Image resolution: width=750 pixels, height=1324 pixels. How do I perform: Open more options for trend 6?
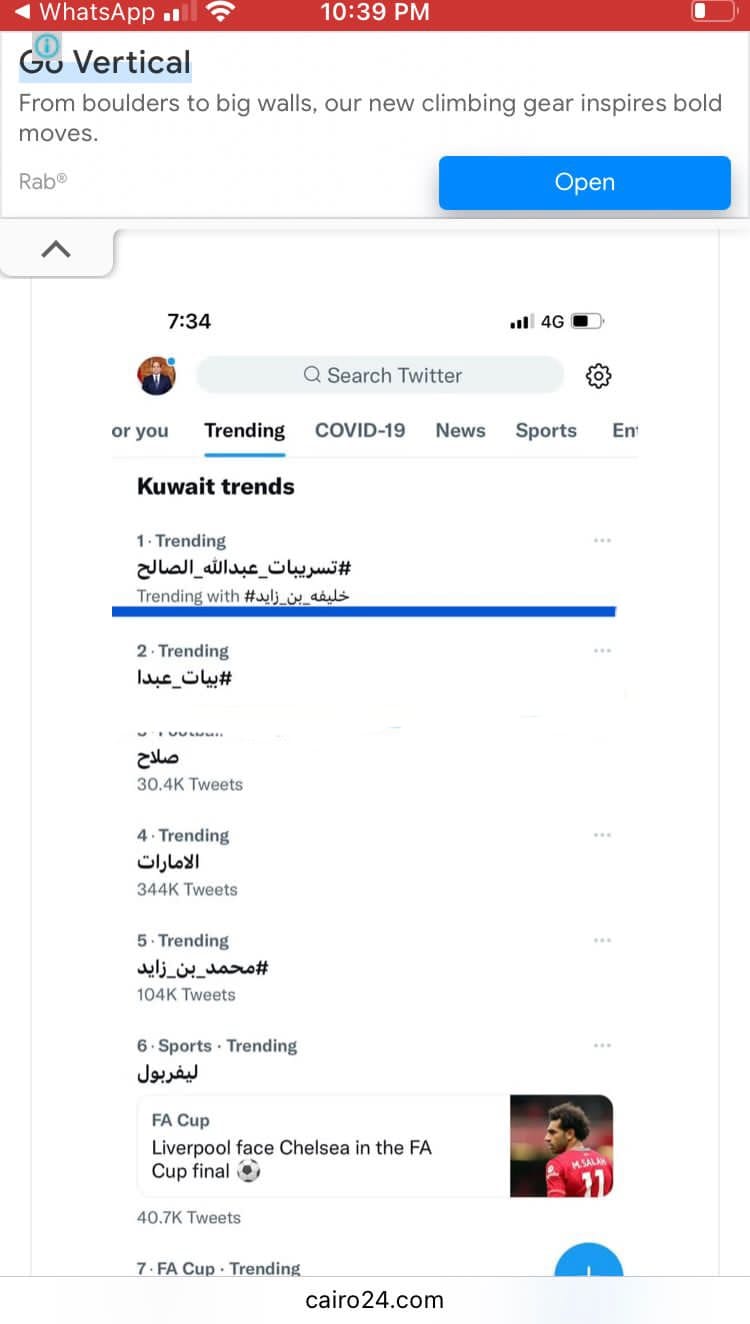click(602, 1046)
